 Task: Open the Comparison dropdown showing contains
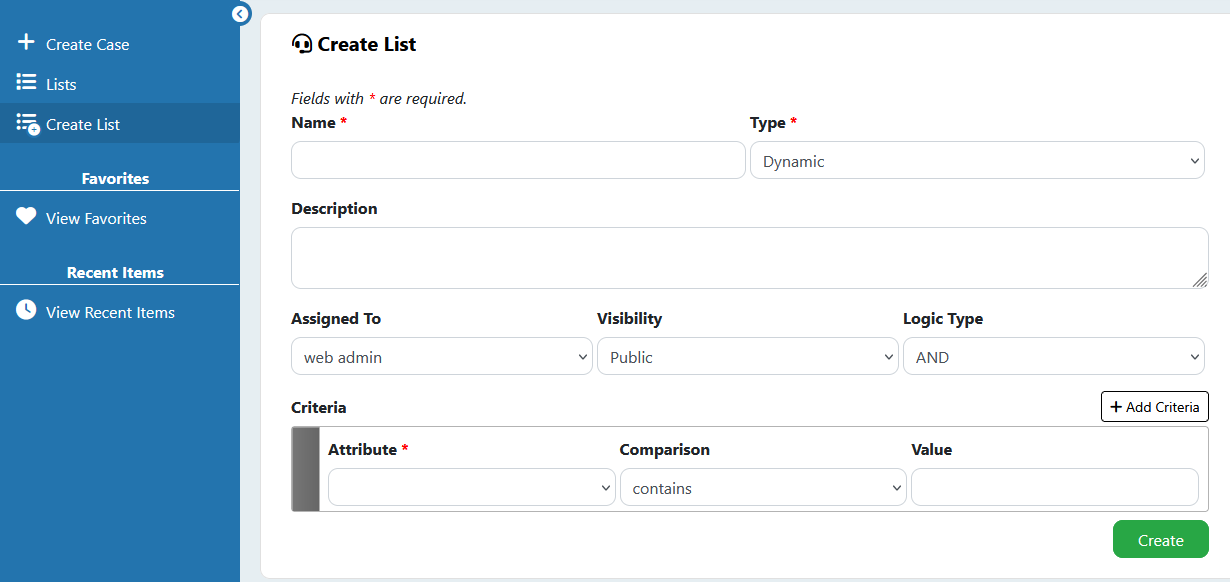763,487
